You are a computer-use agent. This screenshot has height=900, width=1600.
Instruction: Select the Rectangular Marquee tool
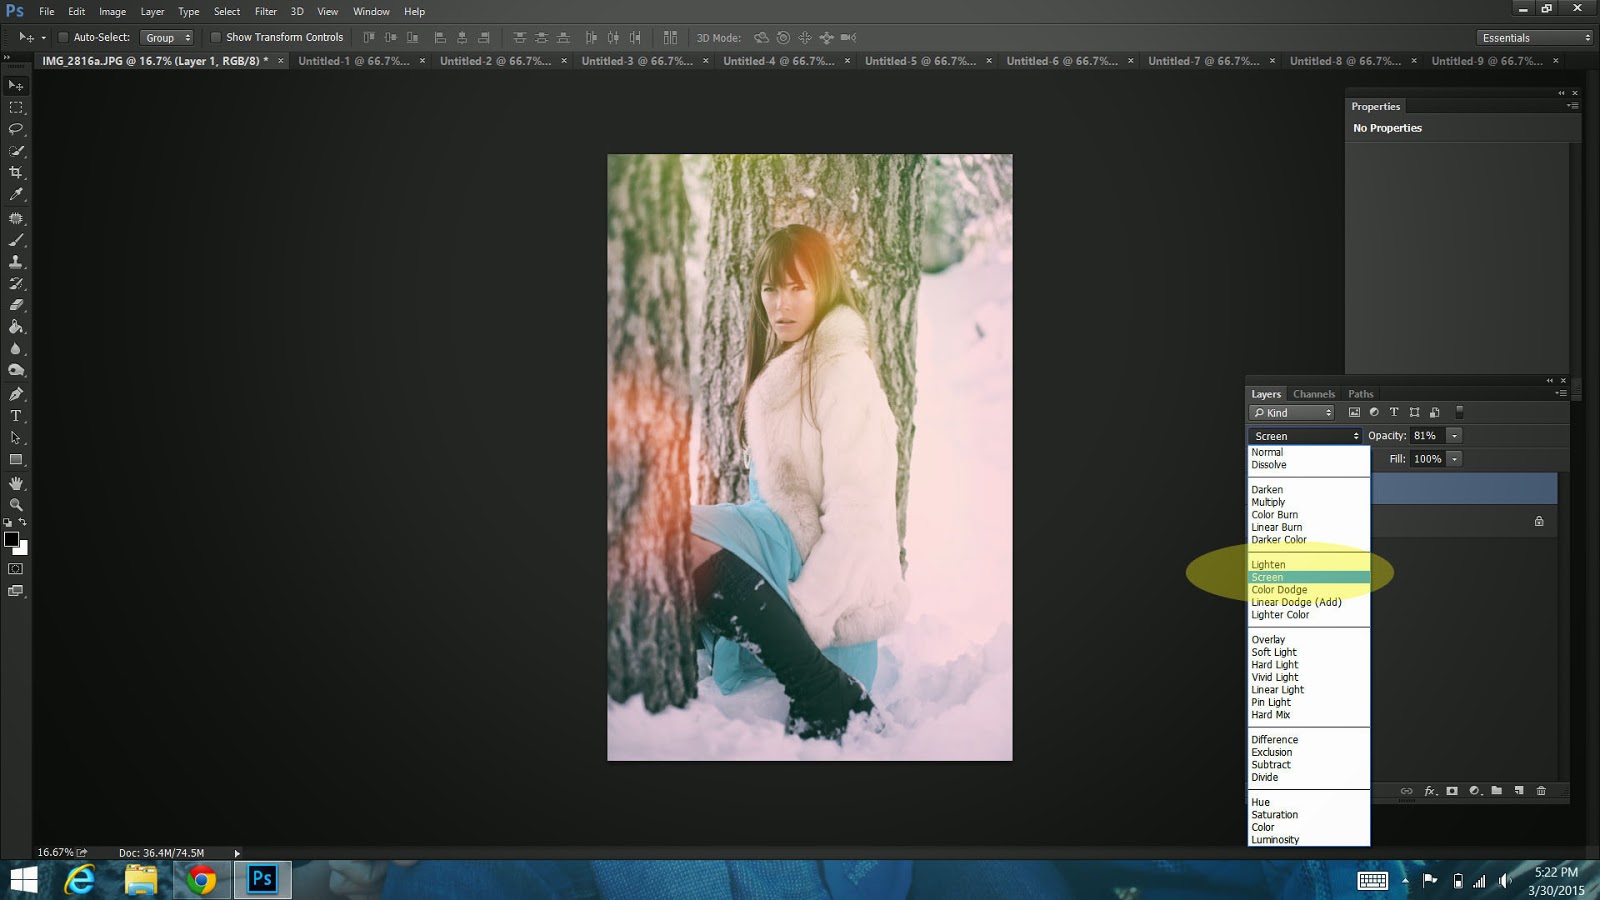[16, 108]
